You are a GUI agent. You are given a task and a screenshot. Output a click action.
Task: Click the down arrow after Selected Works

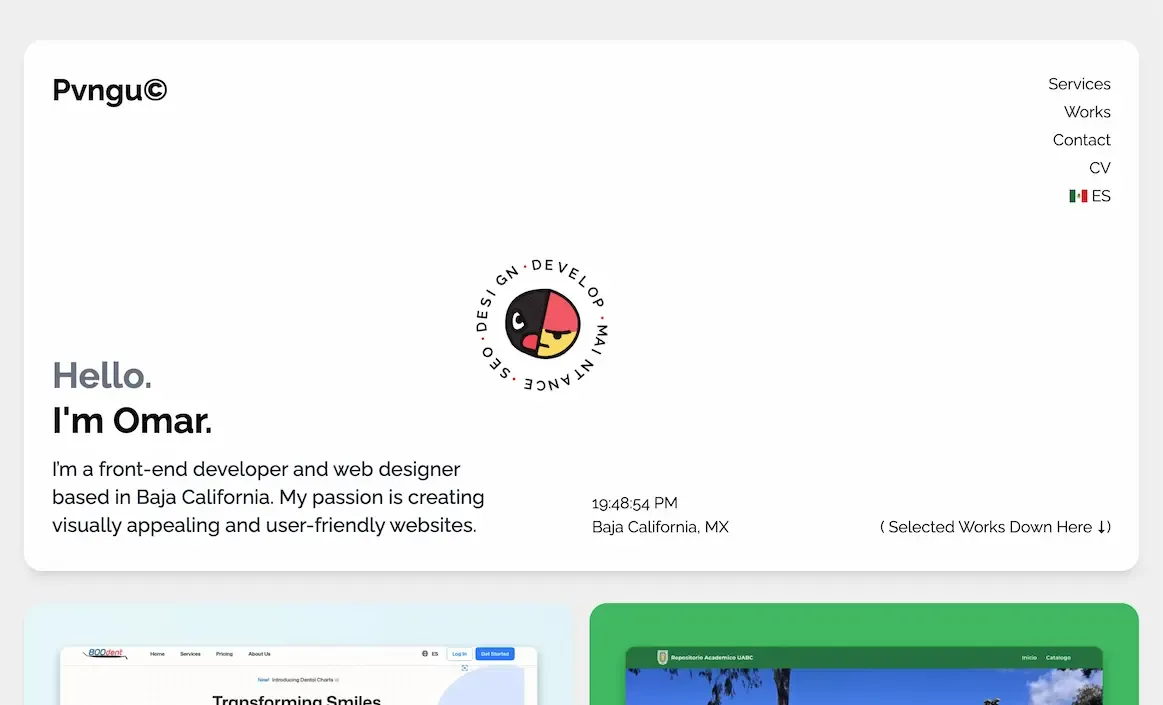coord(1102,527)
